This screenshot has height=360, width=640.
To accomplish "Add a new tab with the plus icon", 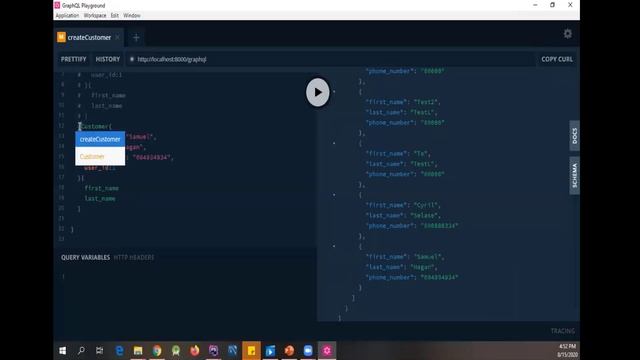I will (136, 38).
